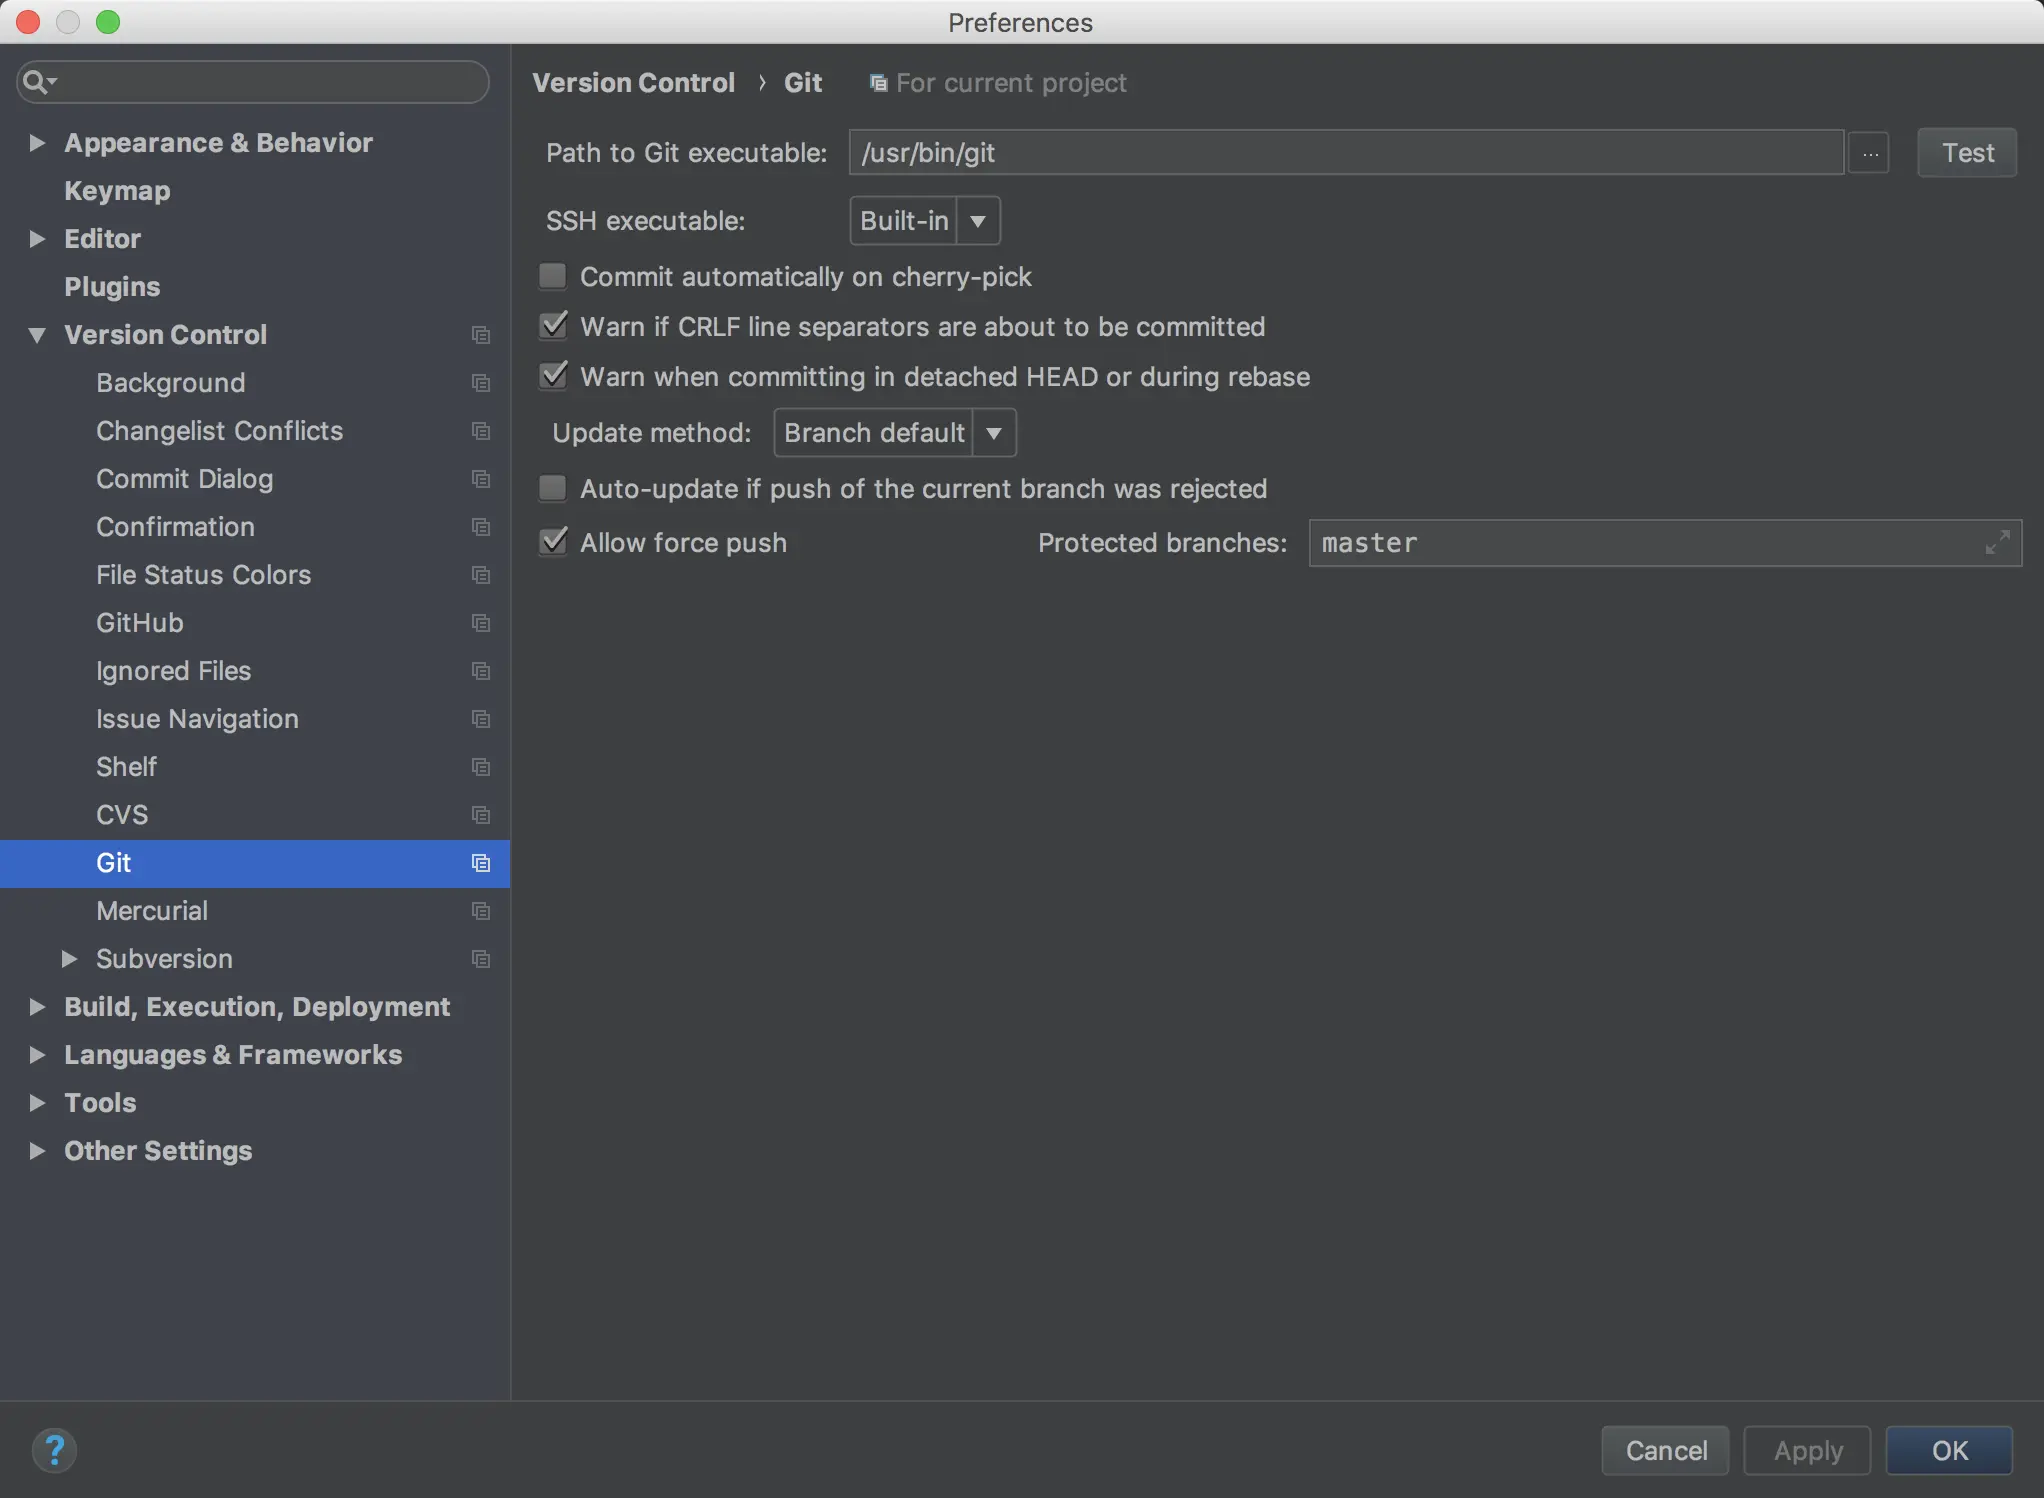Click project icon next to For current project
The width and height of the screenshot is (2044, 1498).
[878, 83]
